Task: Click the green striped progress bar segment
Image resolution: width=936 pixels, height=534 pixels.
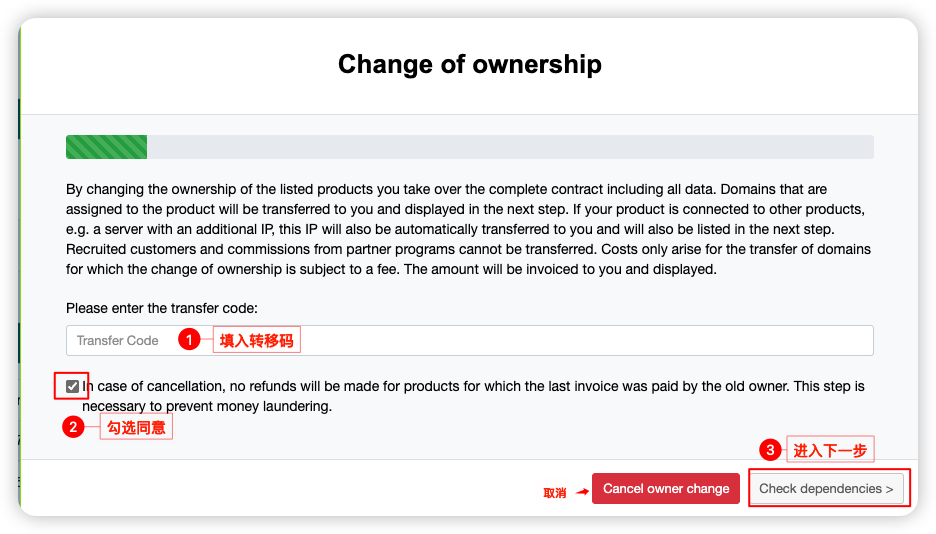Action: pyautogui.click(x=106, y=147)
